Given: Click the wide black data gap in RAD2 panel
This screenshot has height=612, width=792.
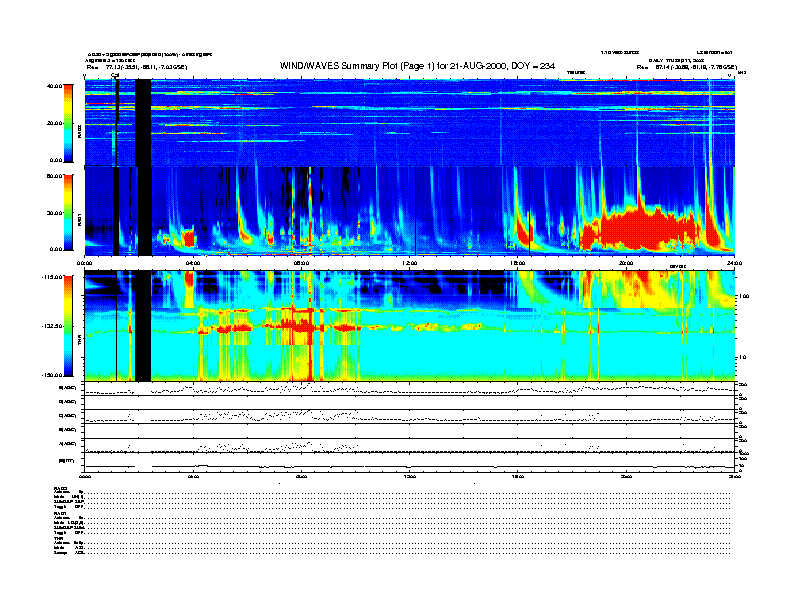Looking at the screenshot, I should tap(143, 122).
